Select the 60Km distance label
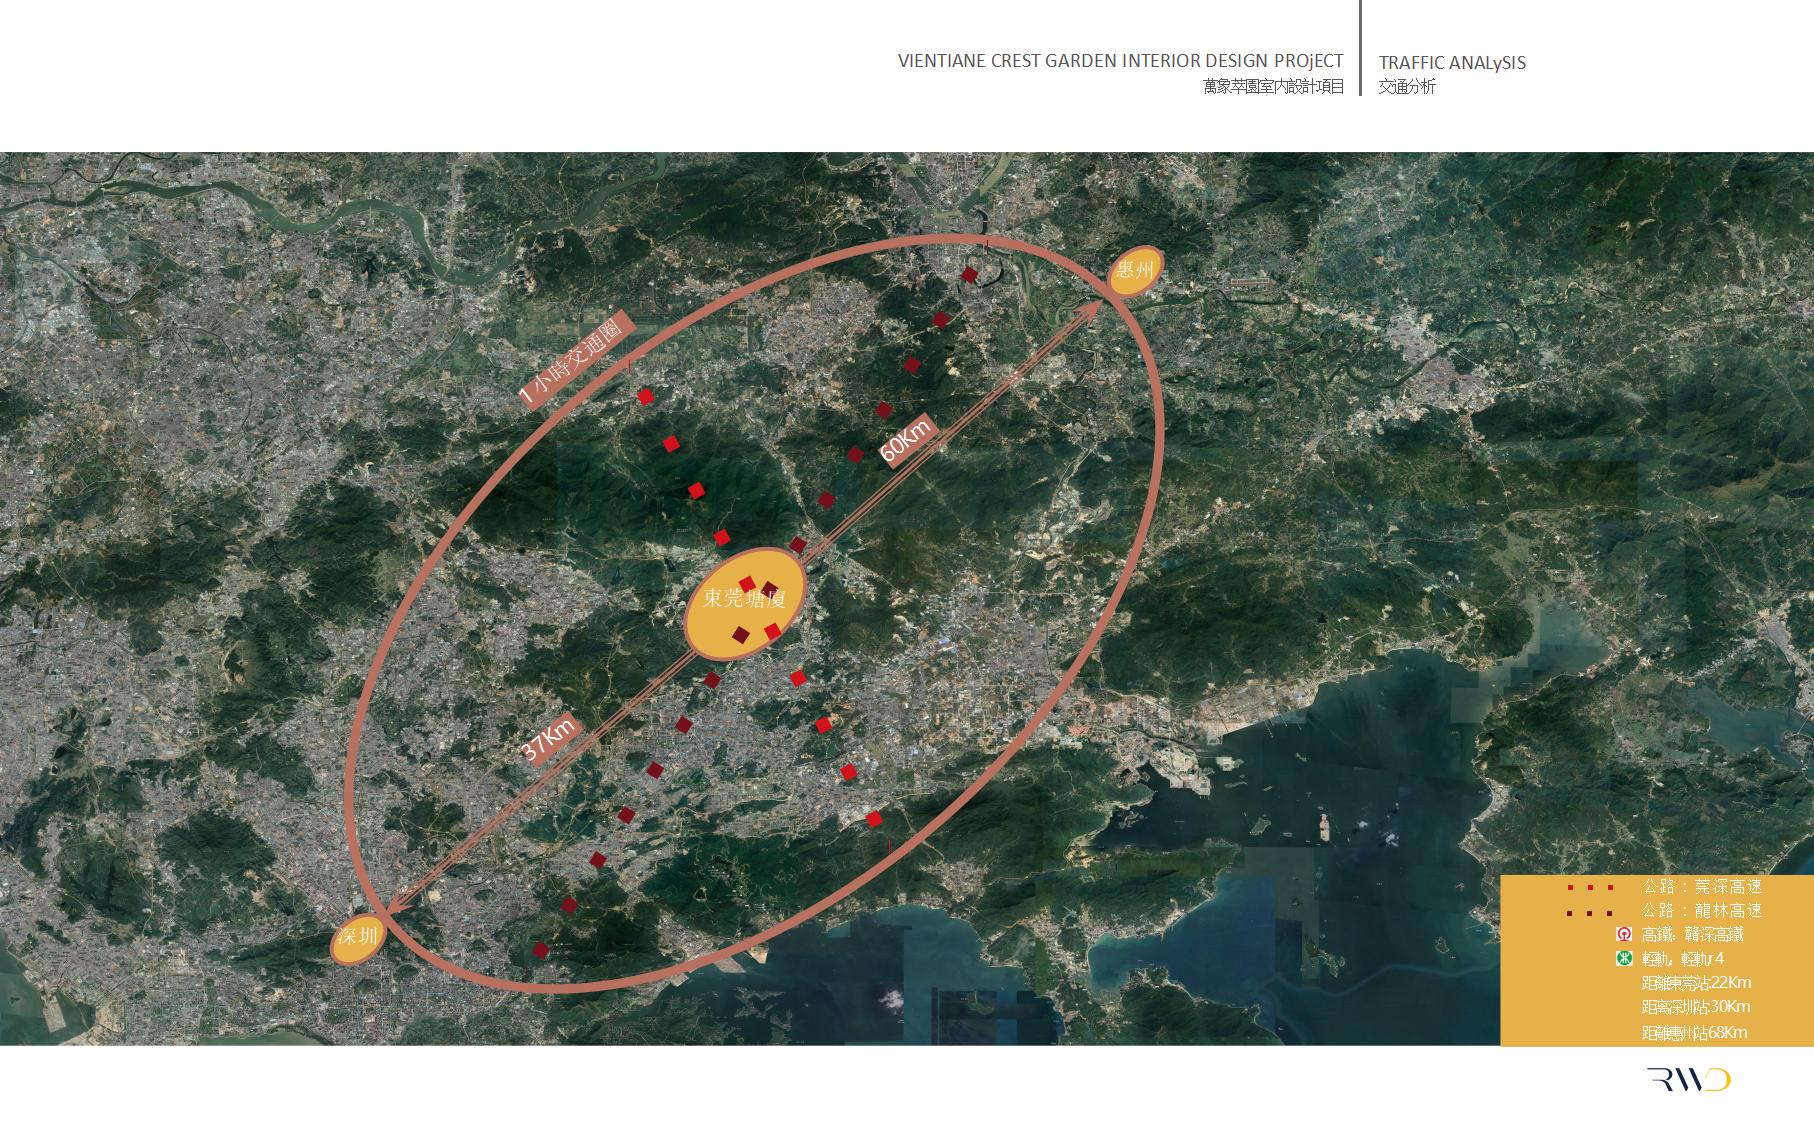Image resolution: width=1814 pixels, height=1122 pixels. [x=906, y=439]
